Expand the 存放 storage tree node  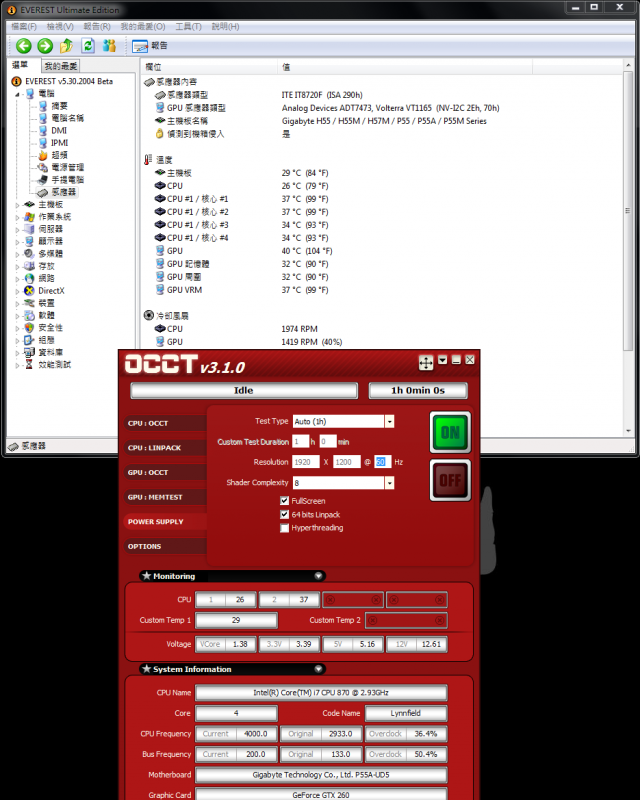pyautogui.click(x=17, y=266)
